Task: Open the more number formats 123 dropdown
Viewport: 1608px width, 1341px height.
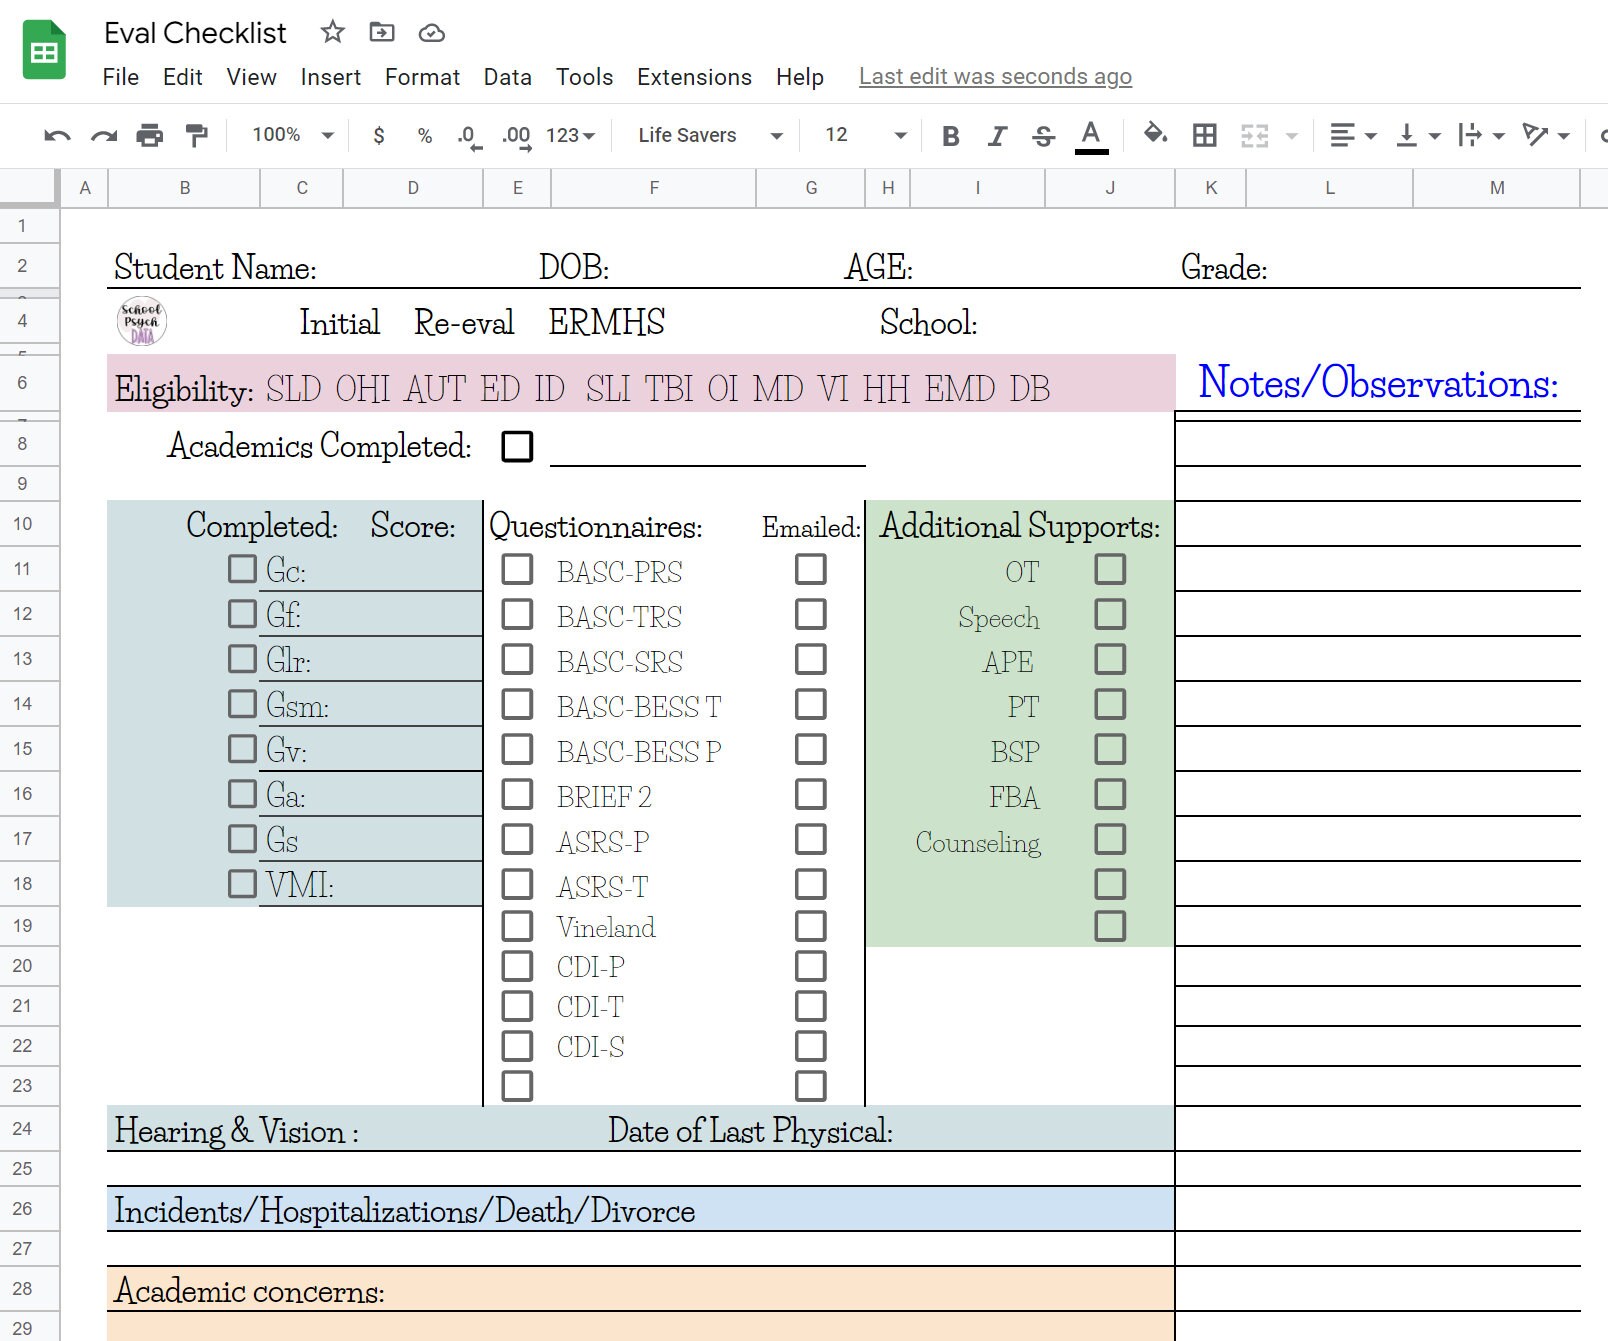Action: (567, 135)
